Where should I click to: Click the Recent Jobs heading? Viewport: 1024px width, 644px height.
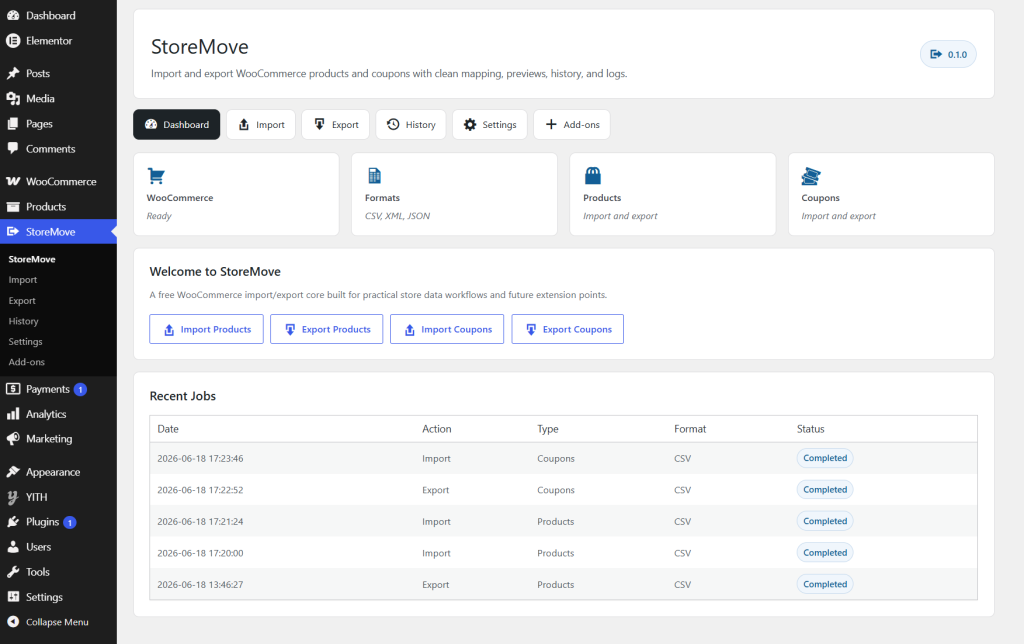click(x=183, y=396)
